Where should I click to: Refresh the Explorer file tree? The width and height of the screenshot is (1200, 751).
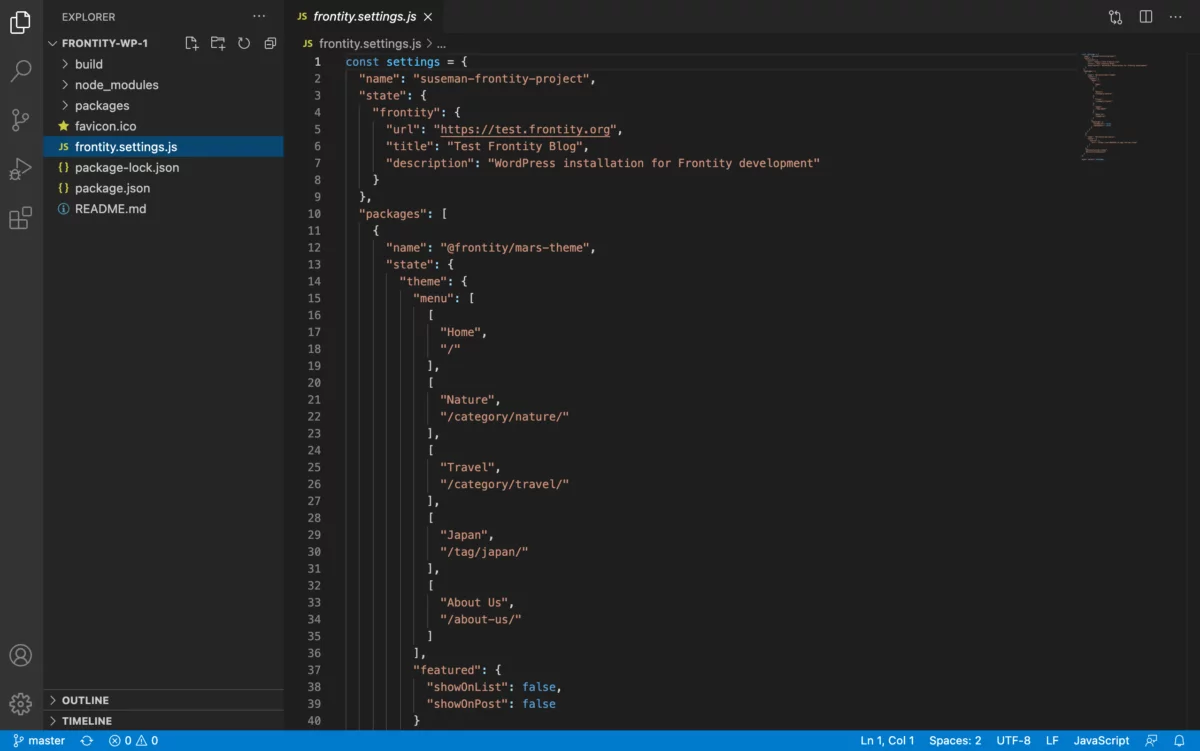point(244,43)
